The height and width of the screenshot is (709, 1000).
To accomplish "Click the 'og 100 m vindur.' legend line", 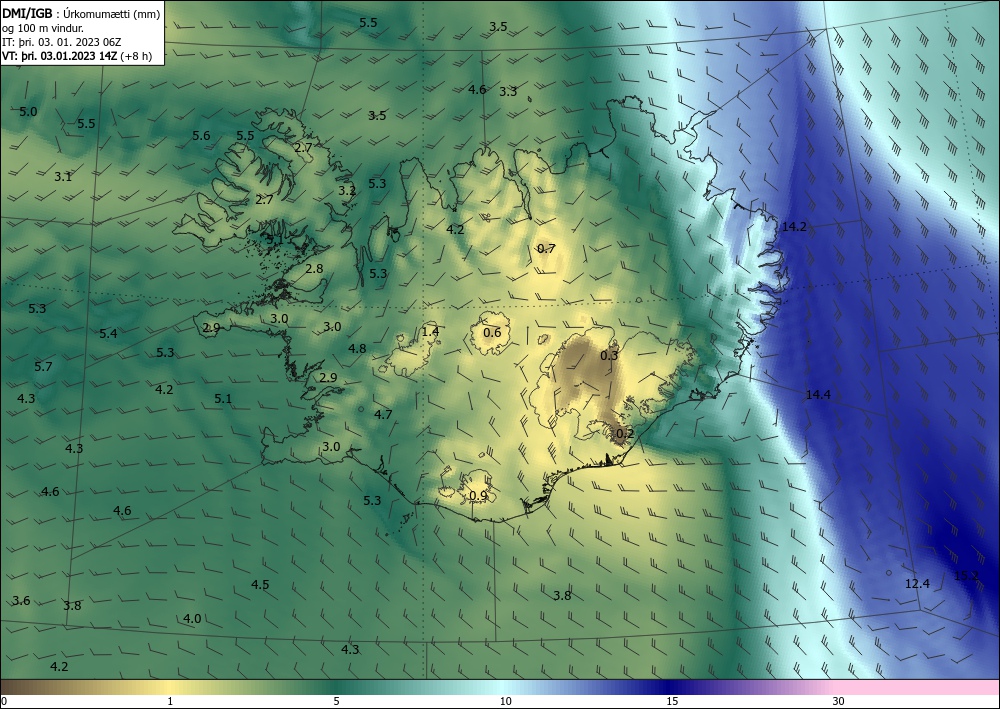I will pos(43,29).
